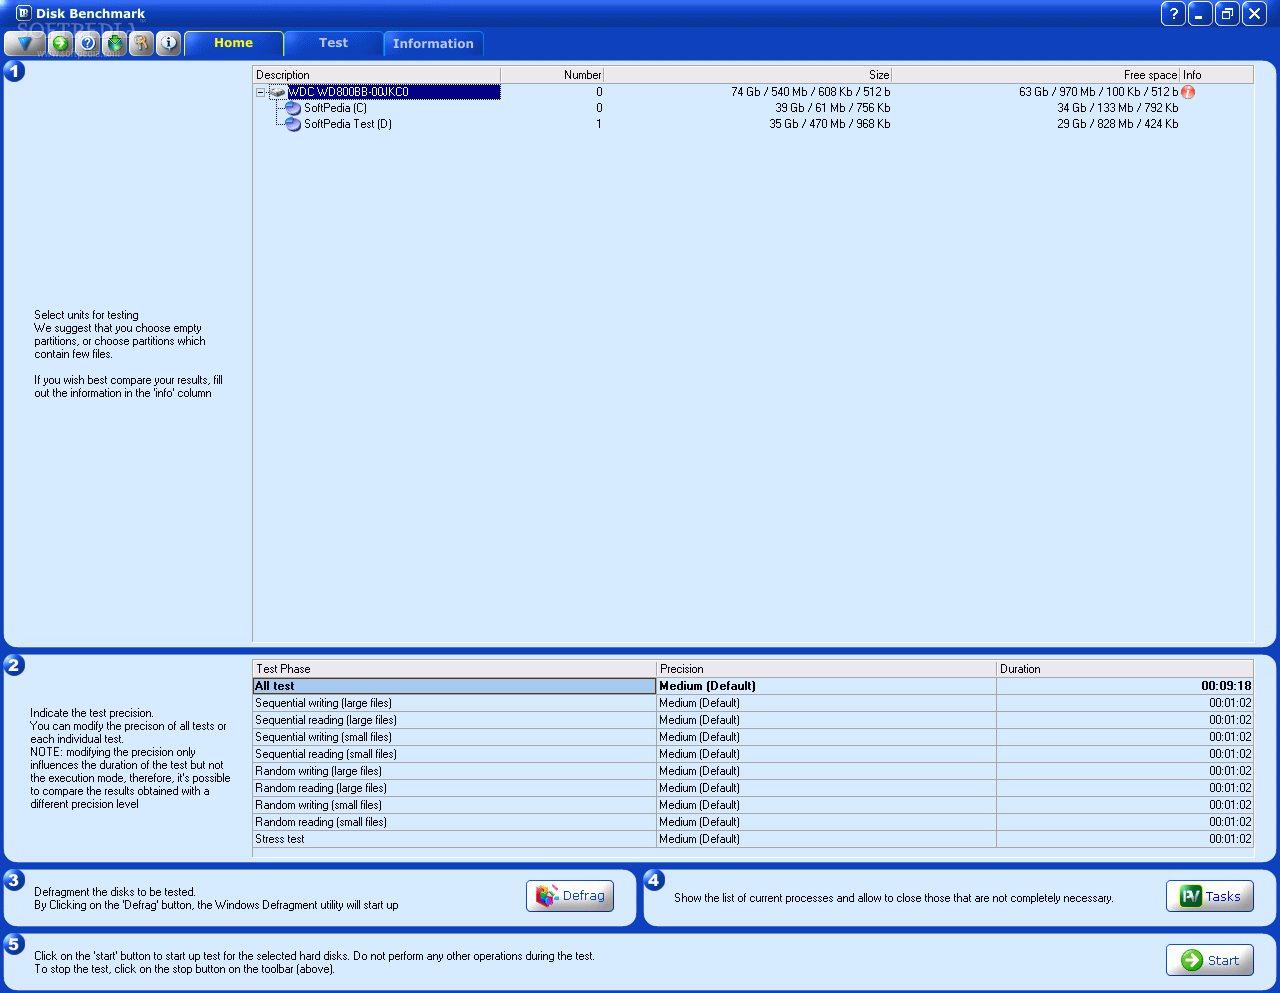The width and height of the screenshot is (1280, 993).
Task: Open the Information tab
Action: tap(433, 43)
